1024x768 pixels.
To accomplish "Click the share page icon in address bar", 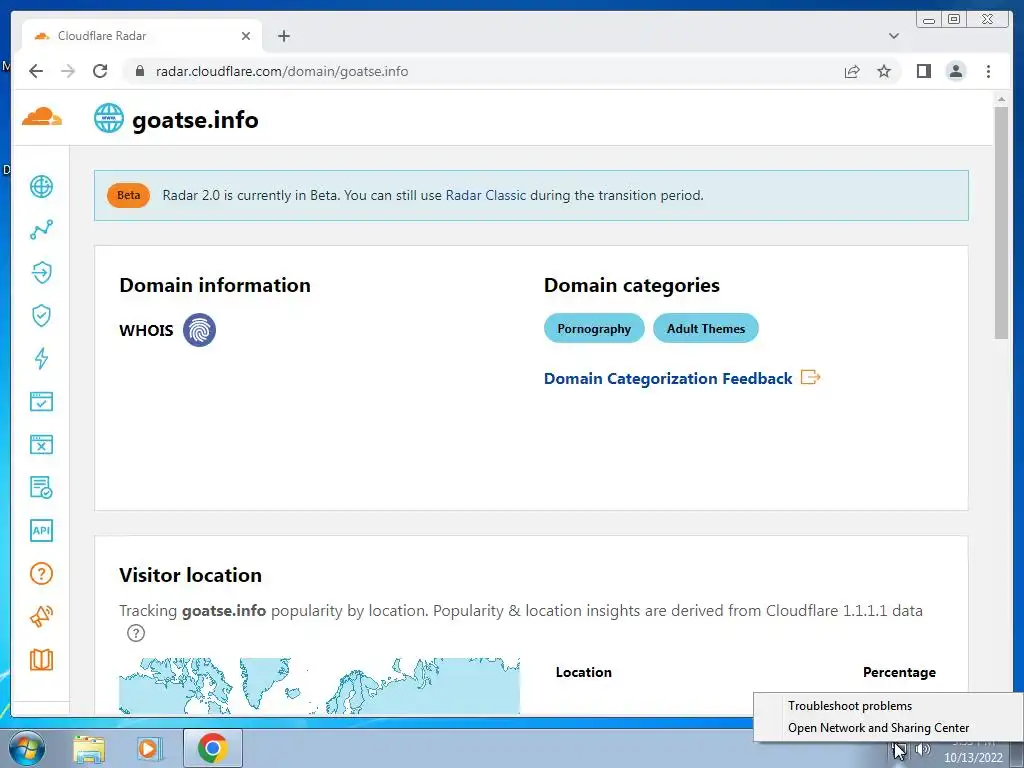I will 852,71.
